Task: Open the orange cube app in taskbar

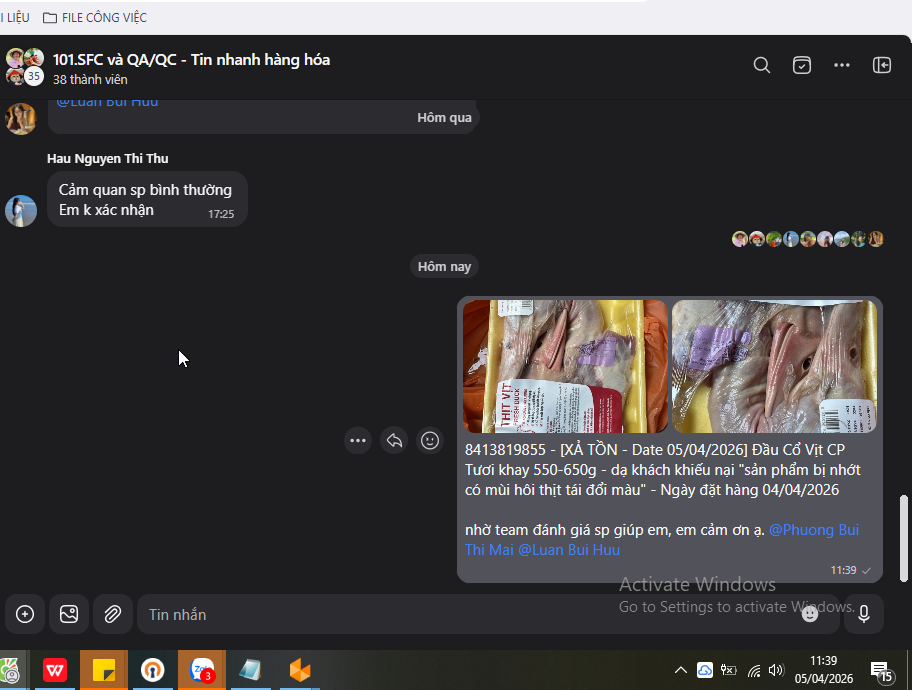Action: pos(300,670)
